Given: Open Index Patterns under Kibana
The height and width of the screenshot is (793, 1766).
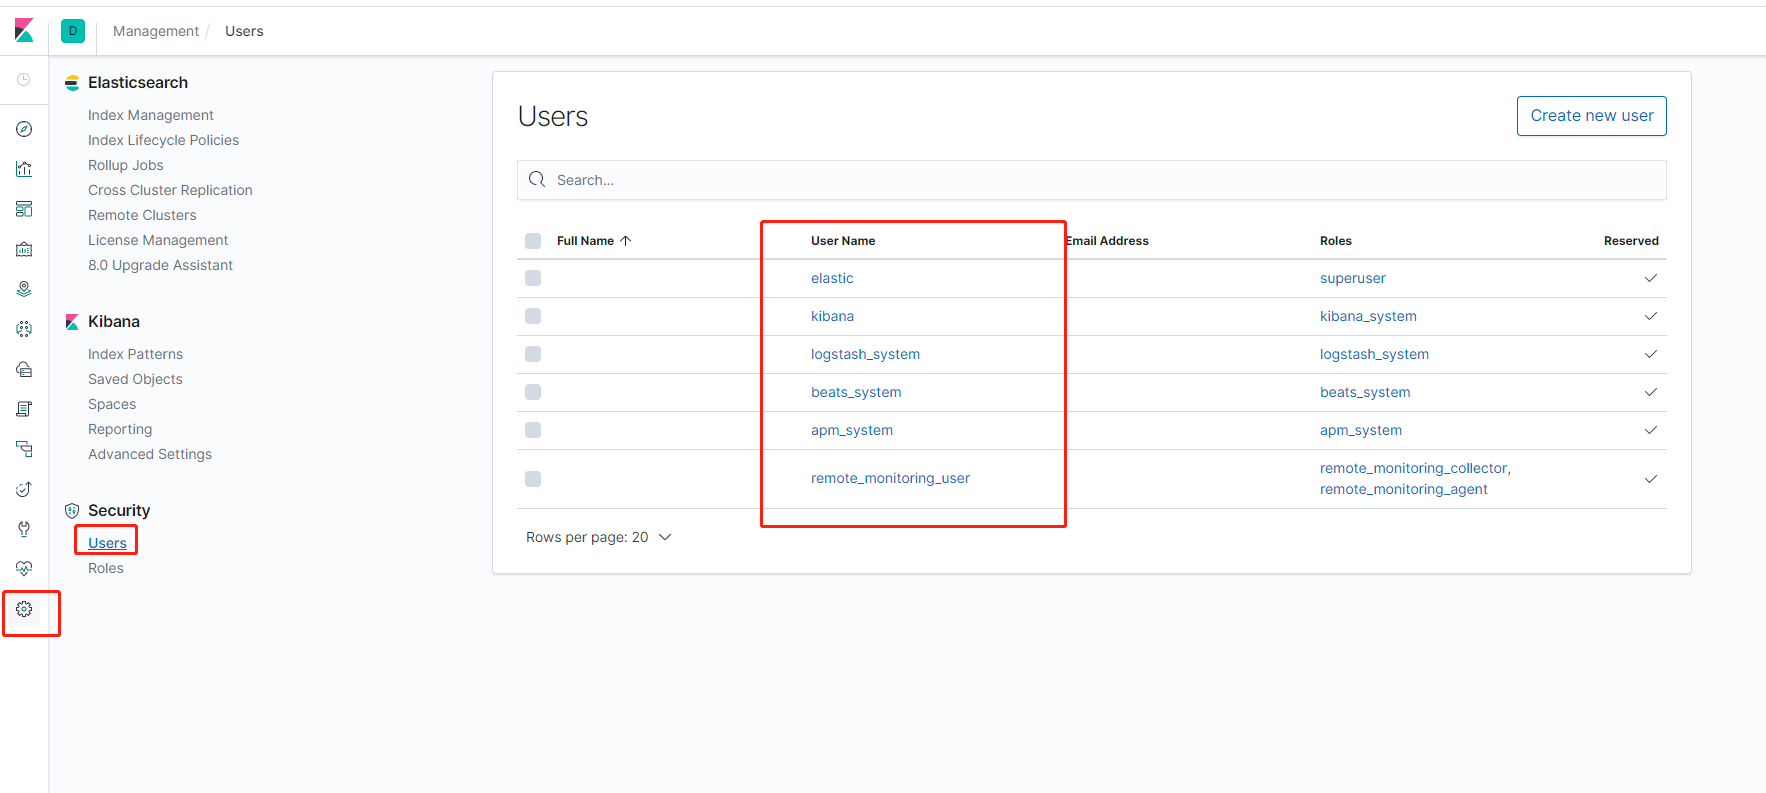Looking at the screenshot, I should pyautogui.click(x=135, y=354).
